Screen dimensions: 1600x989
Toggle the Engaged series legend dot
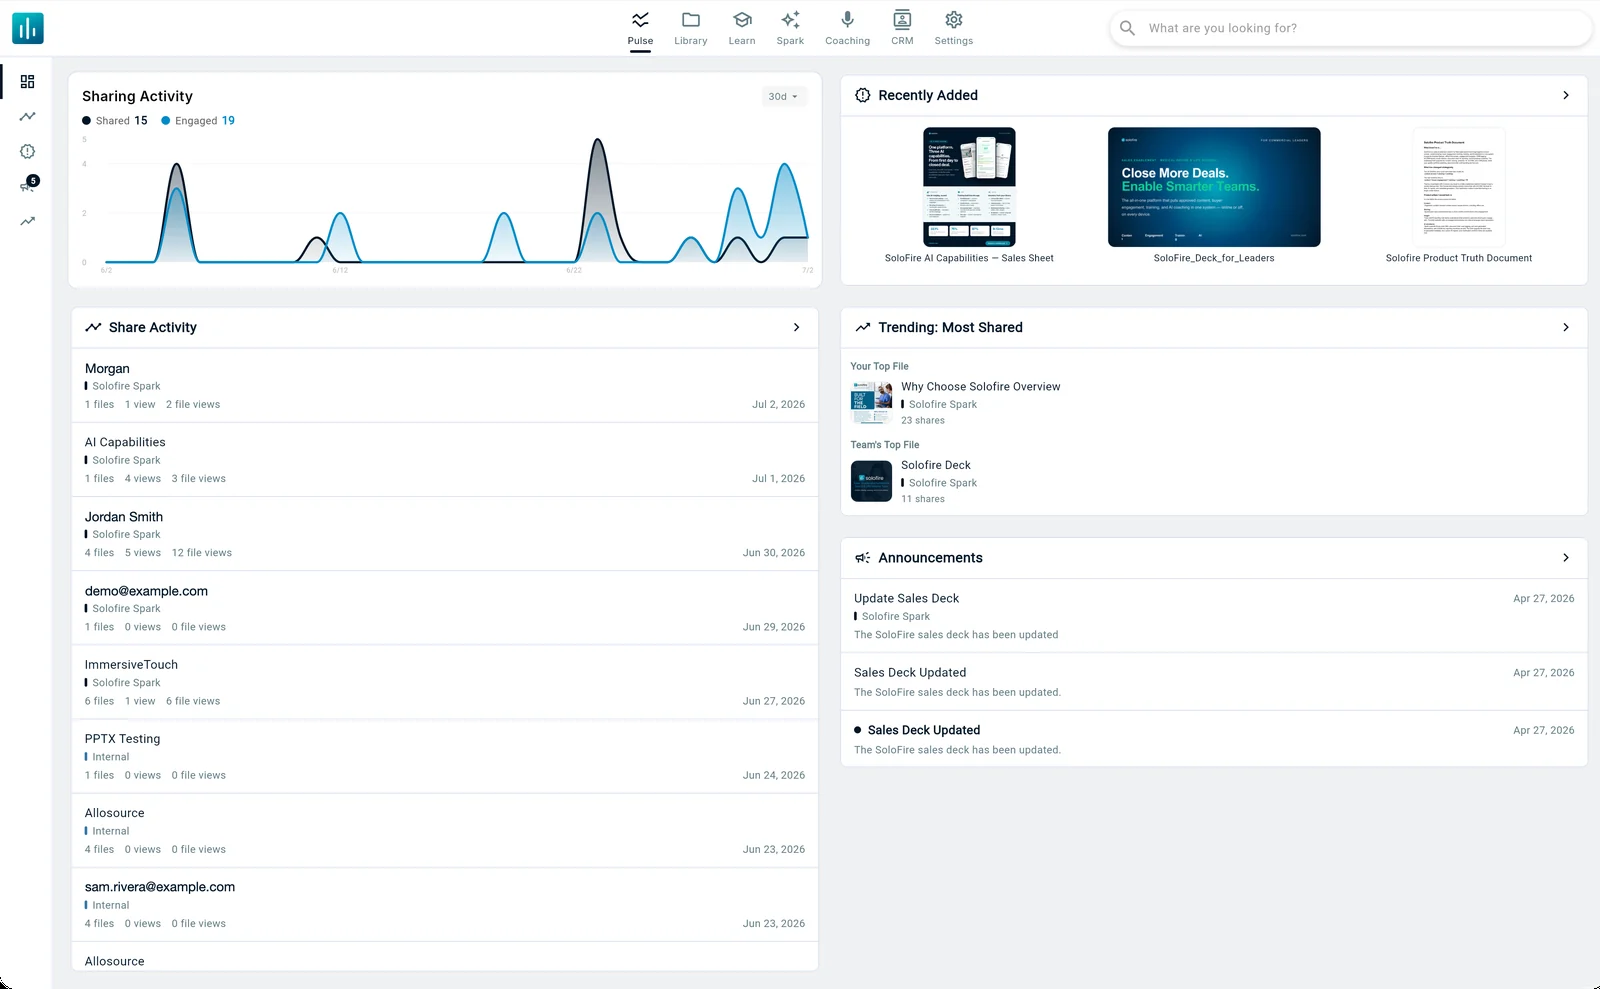(x=166, y=121)
